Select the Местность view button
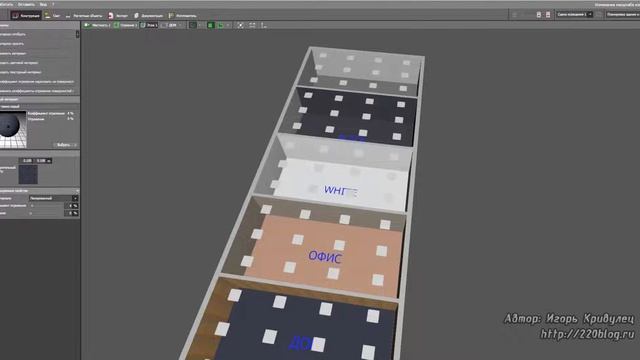The image size is (640, 360). 97,25
